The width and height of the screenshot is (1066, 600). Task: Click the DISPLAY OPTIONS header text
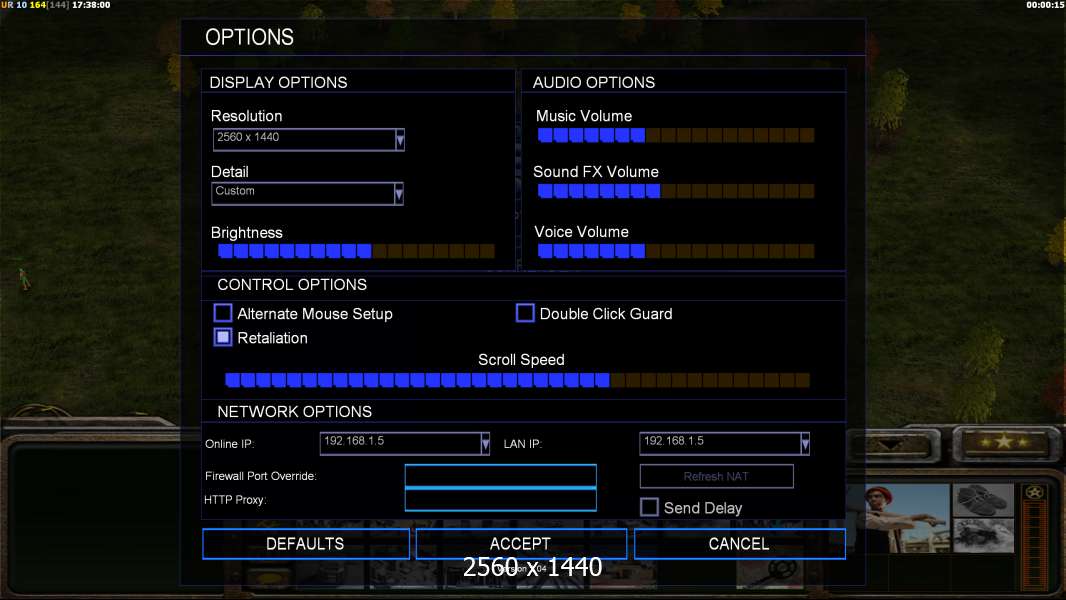278,82
